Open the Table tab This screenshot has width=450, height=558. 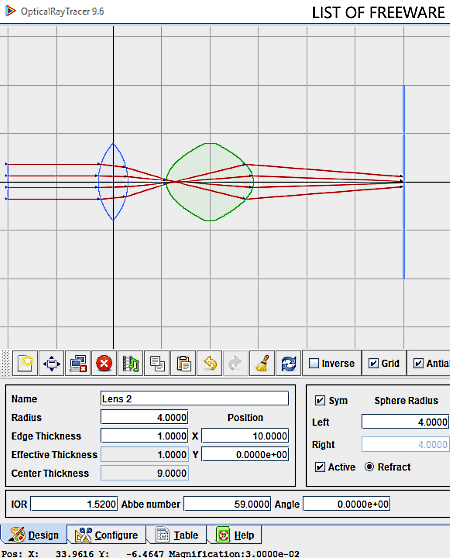coord(177,535)
